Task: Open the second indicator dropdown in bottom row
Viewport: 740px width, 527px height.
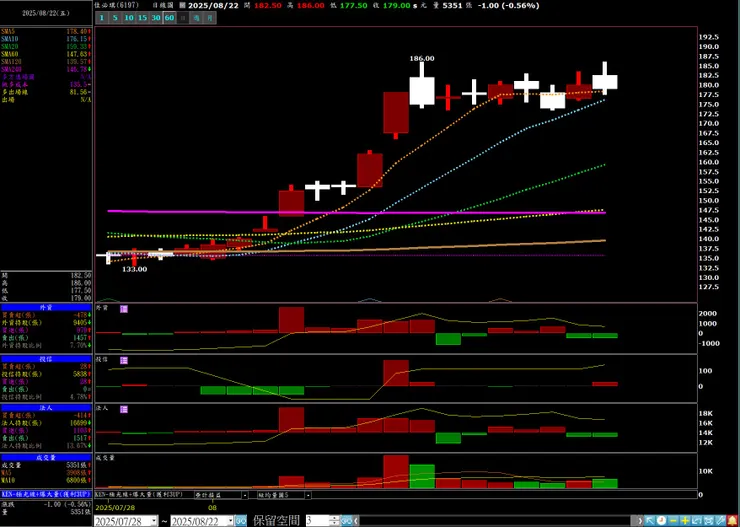Action: 245,495
